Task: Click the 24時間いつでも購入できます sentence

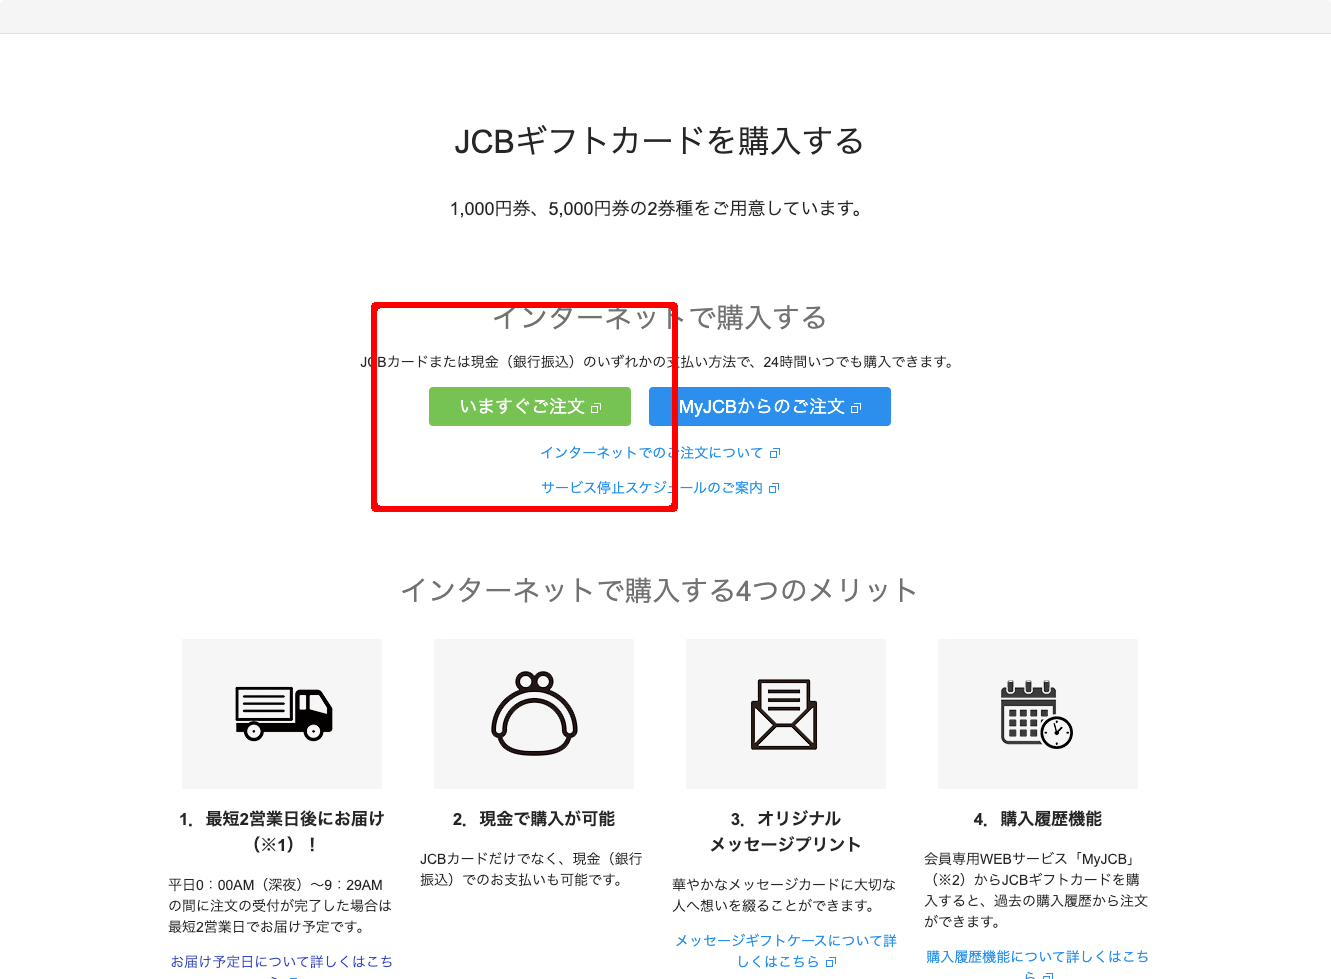Action: (x=659, y=362)
